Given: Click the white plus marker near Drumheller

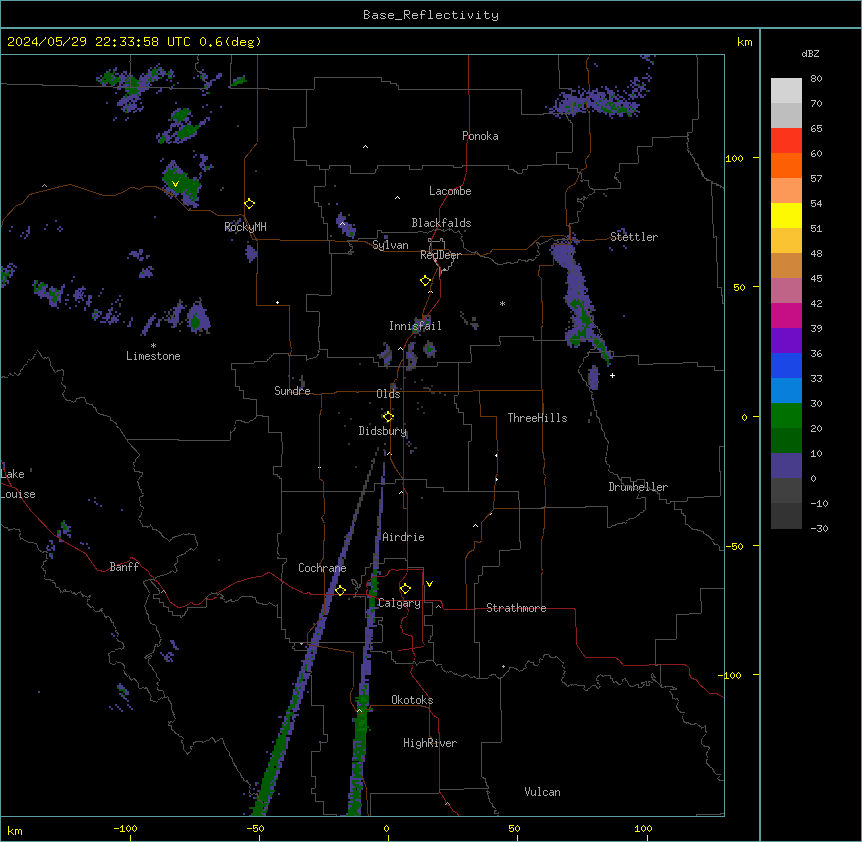Looking at the screenshot, I should (x=612, y=375).
